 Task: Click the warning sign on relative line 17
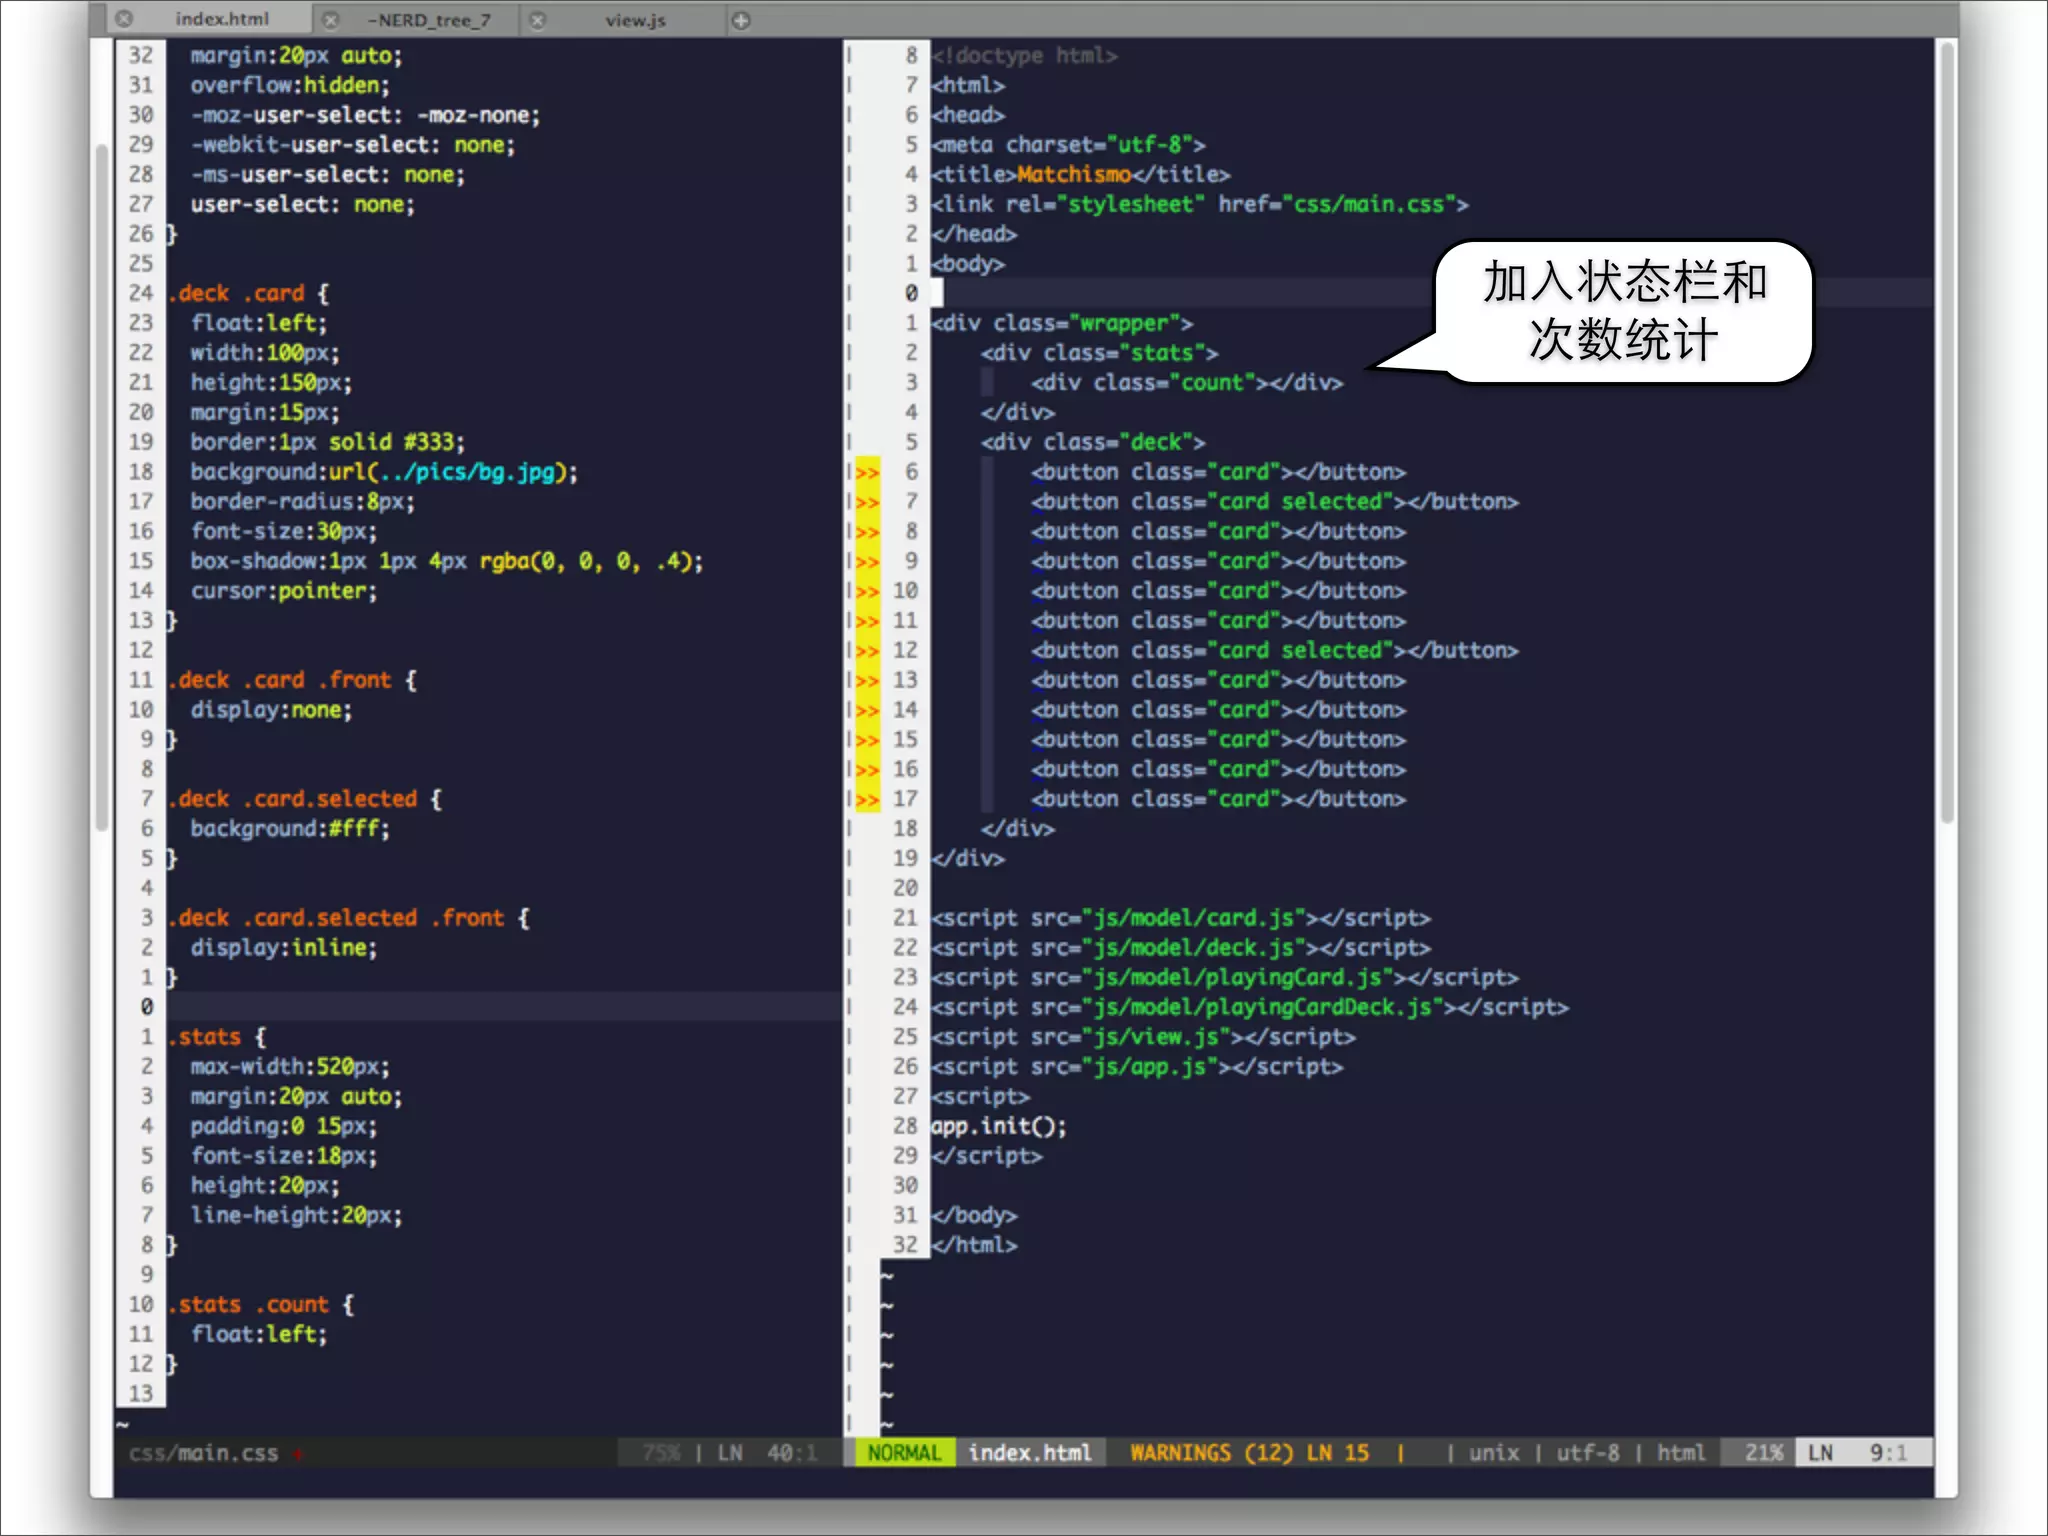point(867,799)
